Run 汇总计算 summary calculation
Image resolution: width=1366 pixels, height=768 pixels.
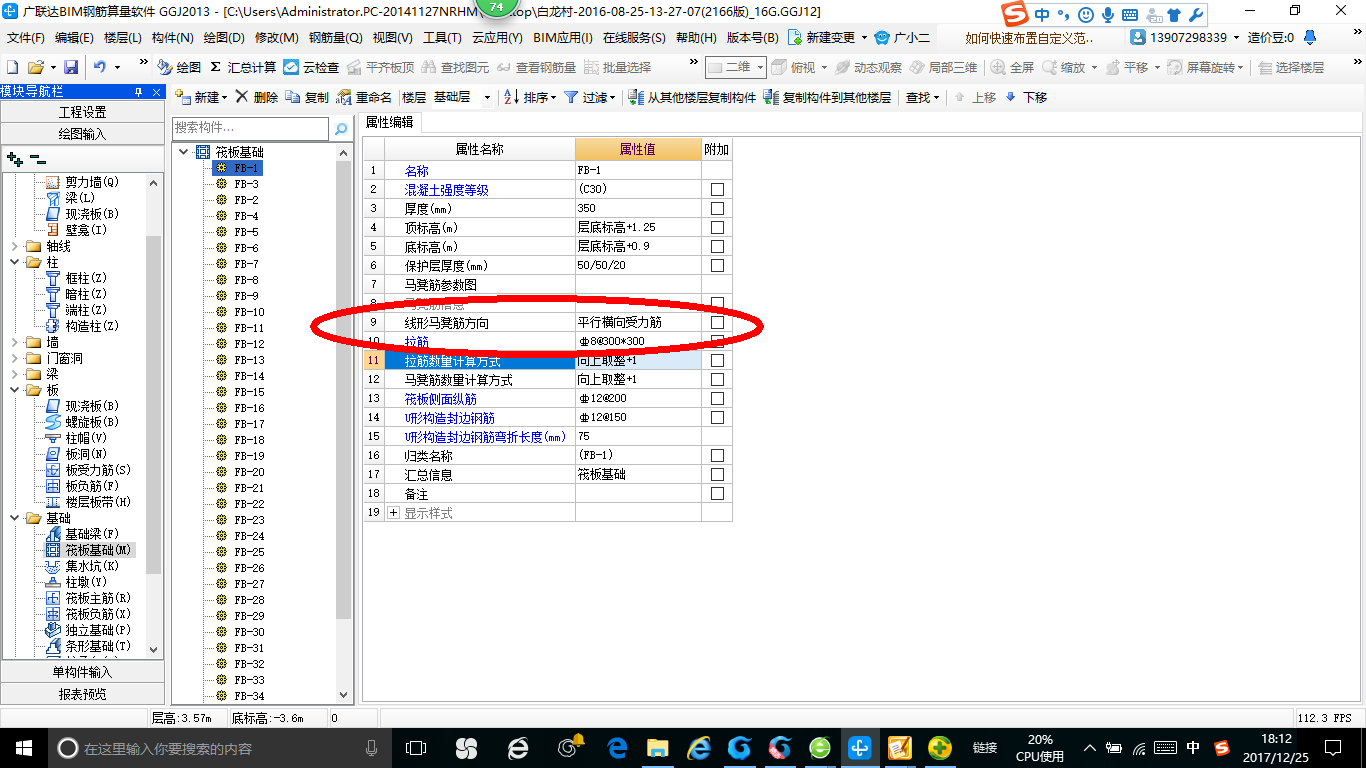[243, 67]
